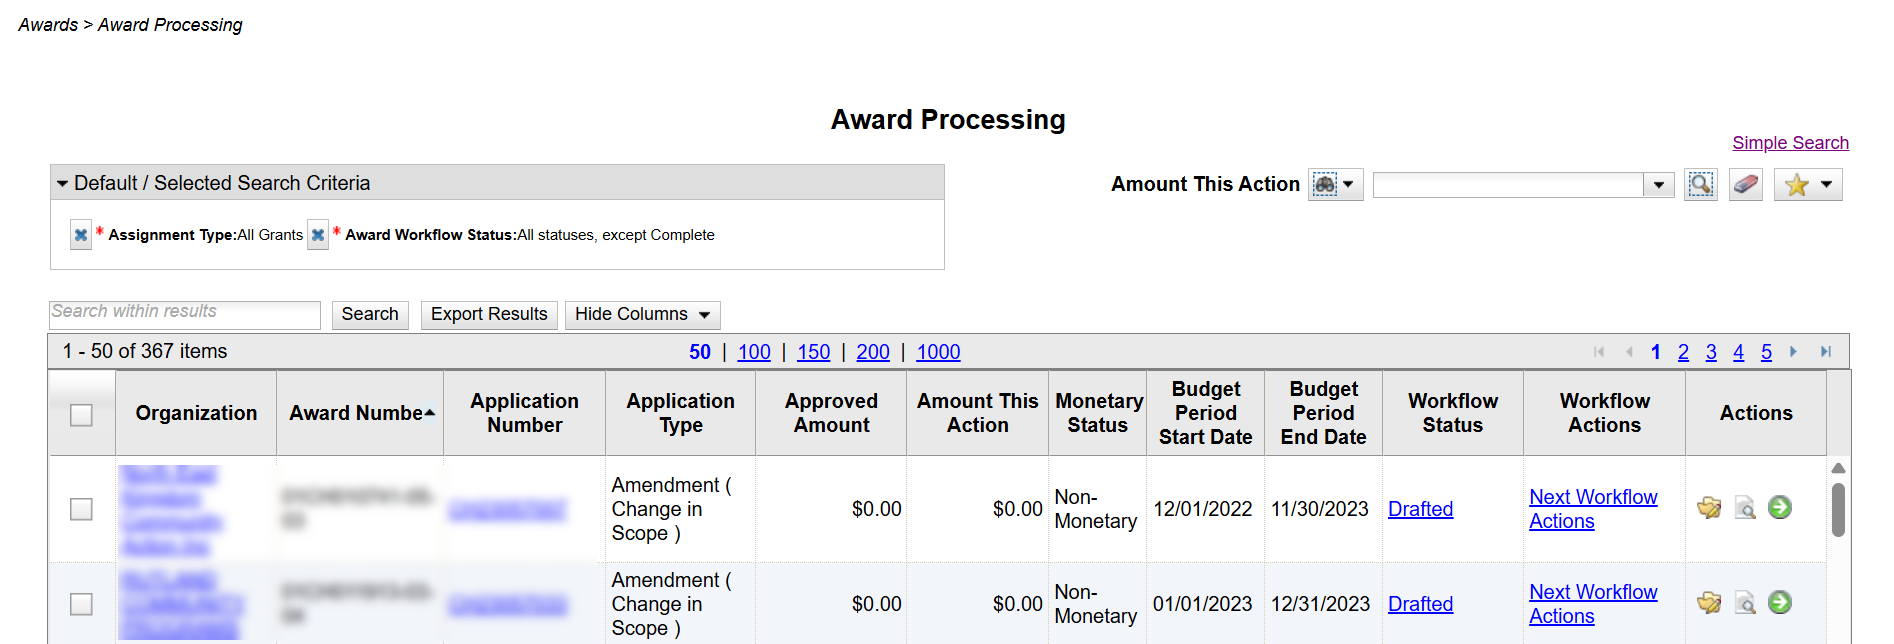This screenshot has height=644, width=1894.
Task: Open the Hide Columns dropdown
Action: pos(642,315)
